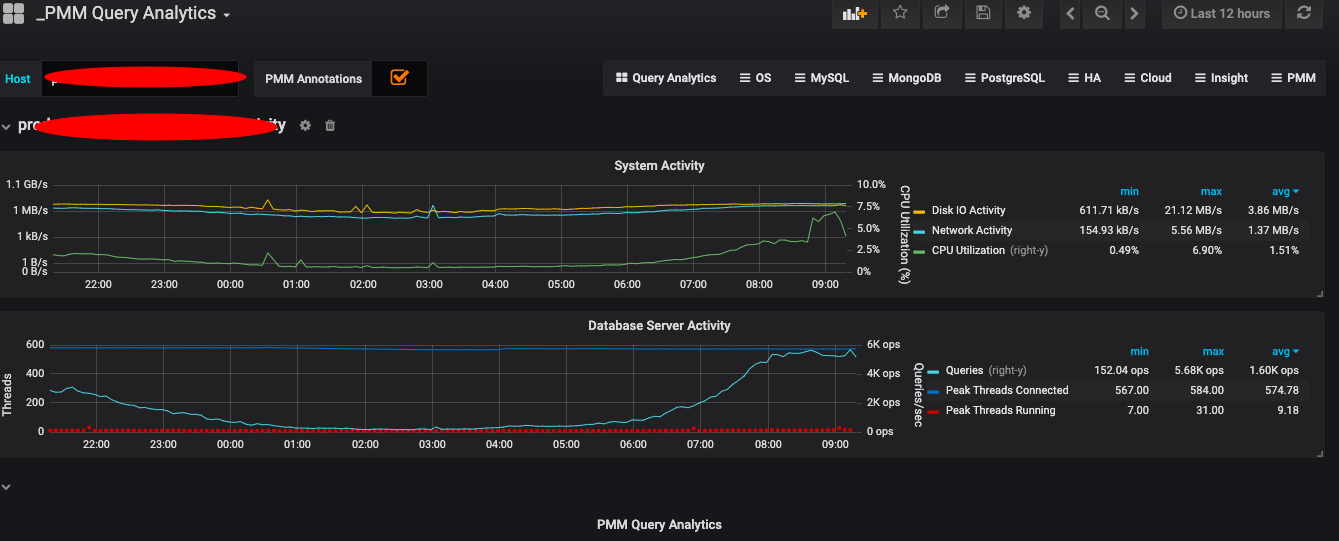The width and height of the screenshot is (1339, 541).
Task: Sort Database Server legend by min column
Action: [x=1139, y=351]
